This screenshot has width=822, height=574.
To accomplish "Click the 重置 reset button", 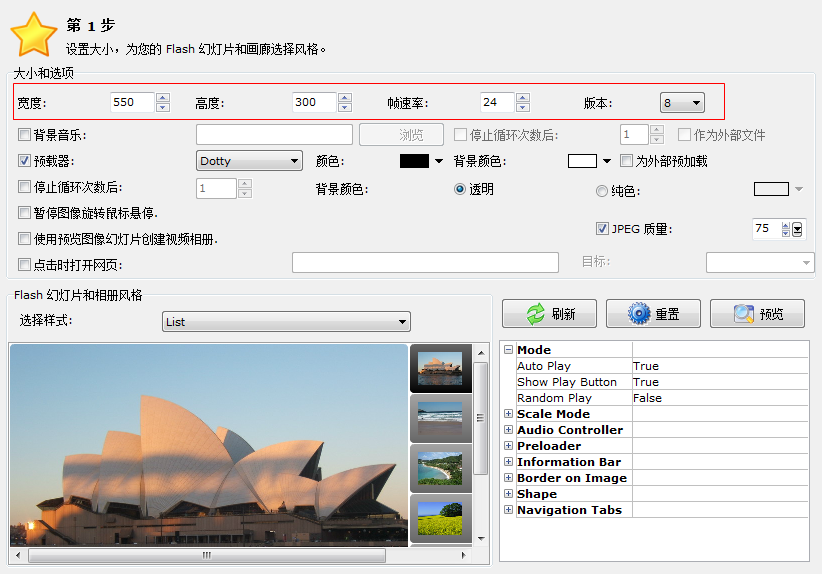I will [x=653, y=313].
